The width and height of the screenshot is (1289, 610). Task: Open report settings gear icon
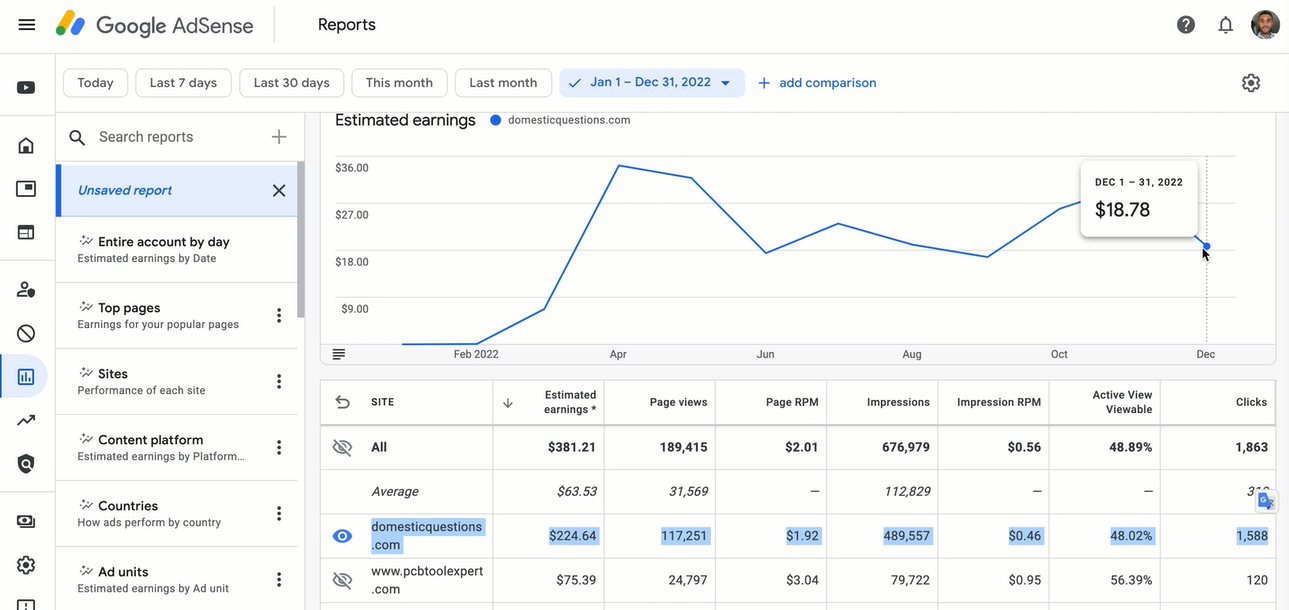point(1251,83)
